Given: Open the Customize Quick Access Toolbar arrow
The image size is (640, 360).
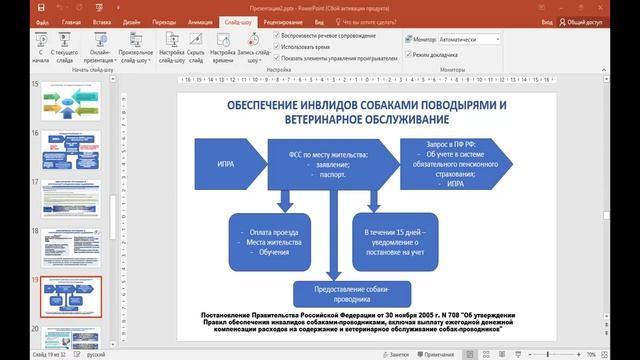Looking at the screenshot, I should (x=118, y=8).
